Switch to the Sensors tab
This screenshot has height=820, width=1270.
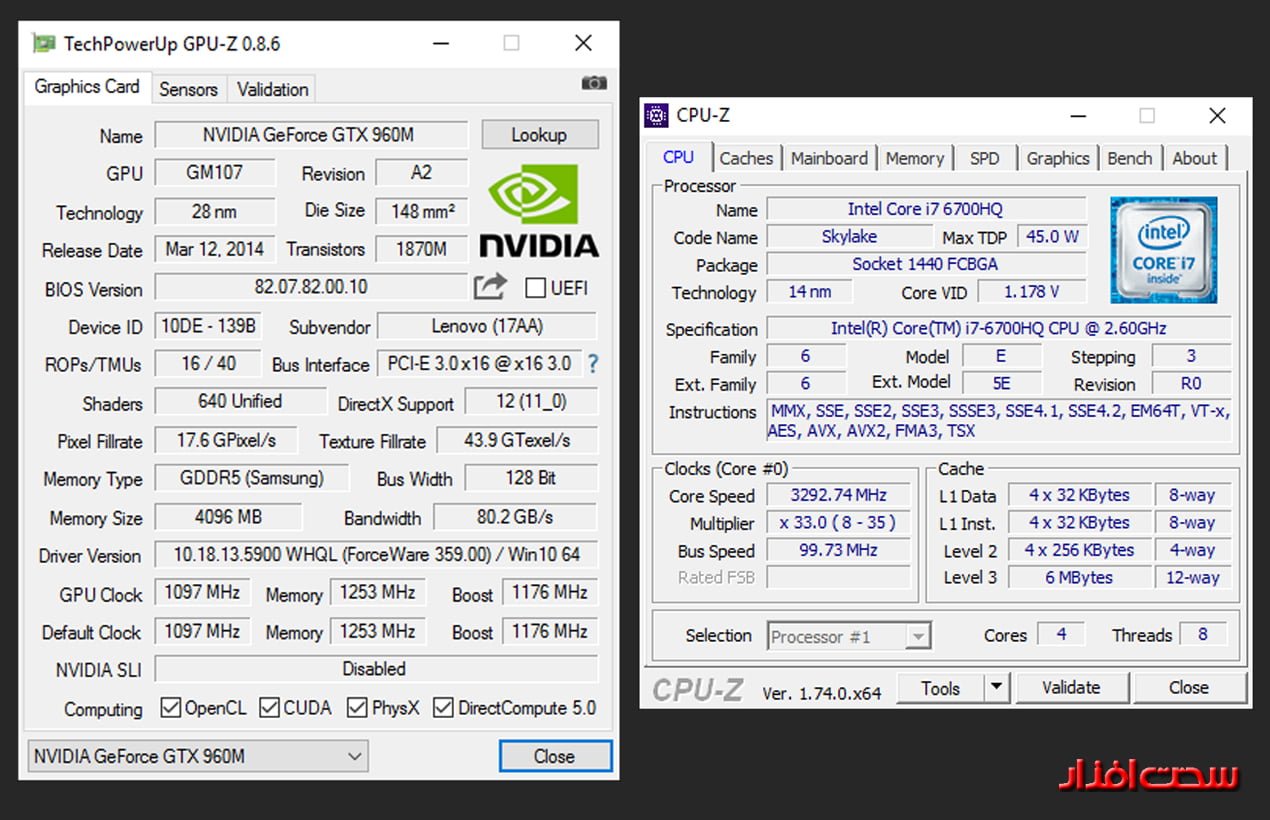click(x=188, y=89)
